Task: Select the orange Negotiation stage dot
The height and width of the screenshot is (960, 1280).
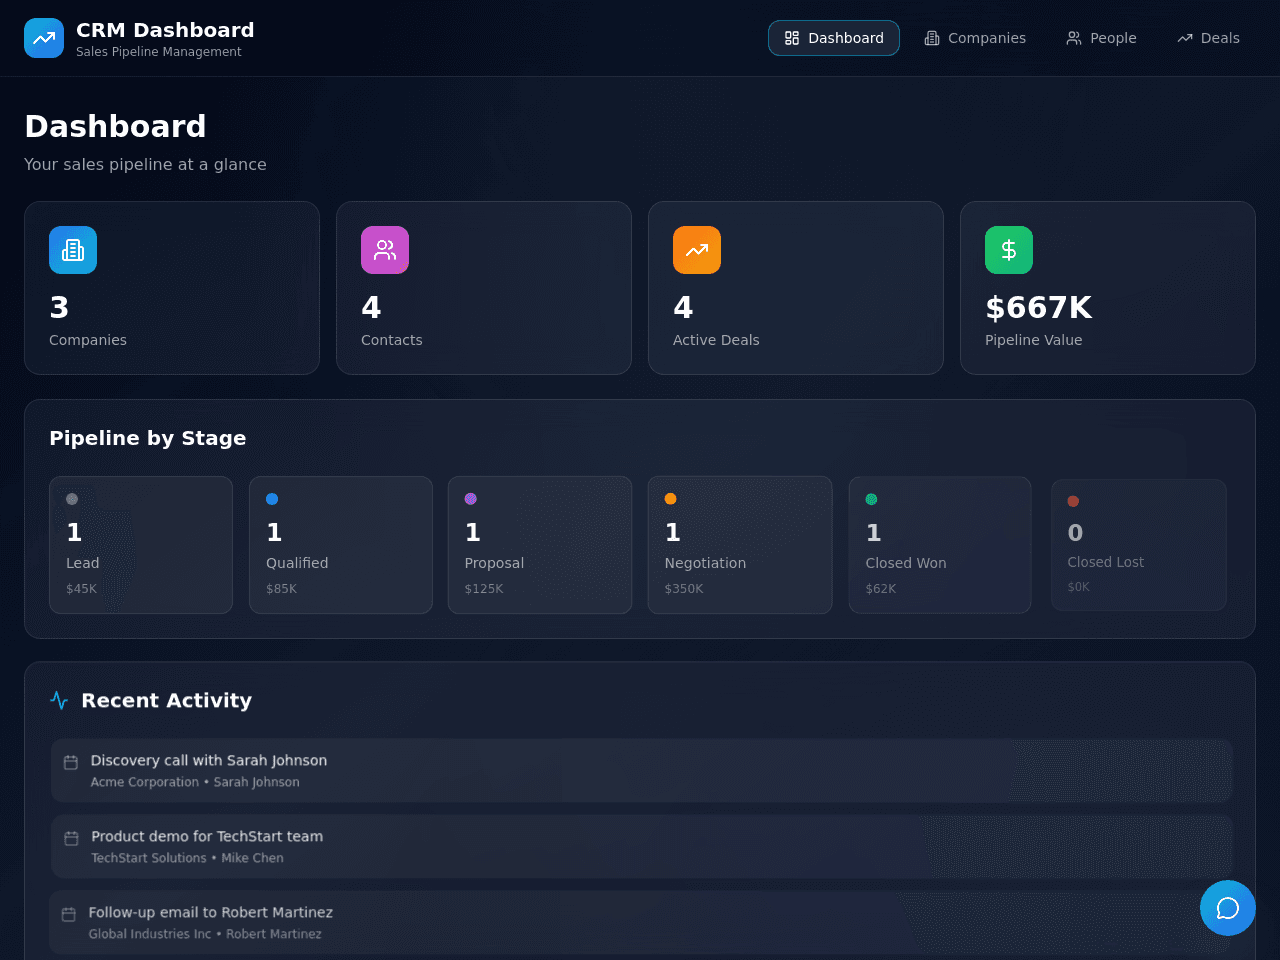Action: [x=671, y=499]
